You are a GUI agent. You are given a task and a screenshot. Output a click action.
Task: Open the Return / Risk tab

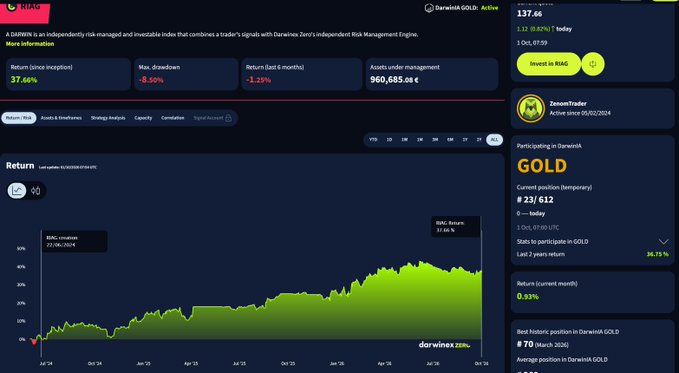click(19, 118)
